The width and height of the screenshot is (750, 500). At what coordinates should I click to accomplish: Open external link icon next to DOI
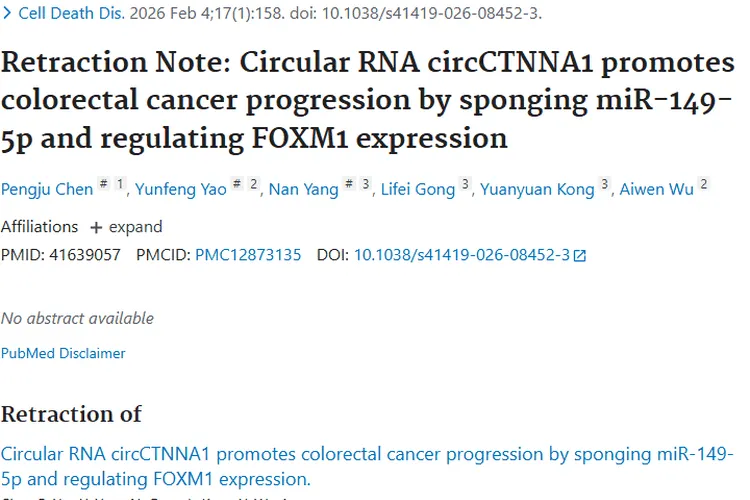[x=580, y=255]
